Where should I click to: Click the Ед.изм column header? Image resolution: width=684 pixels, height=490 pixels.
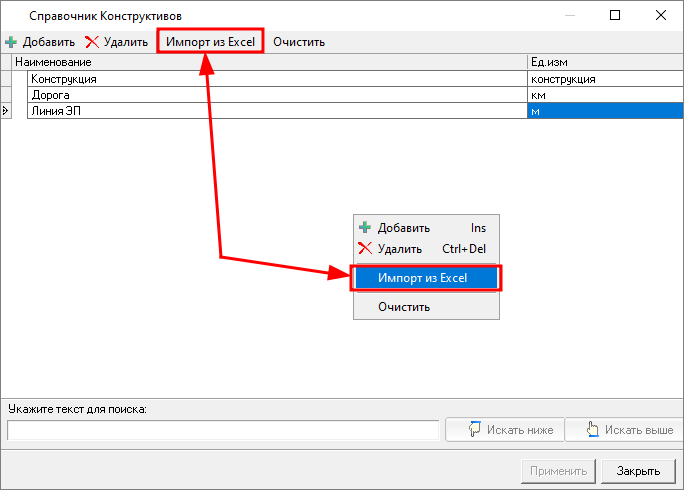pyautogui.click(x=604, y=62)
